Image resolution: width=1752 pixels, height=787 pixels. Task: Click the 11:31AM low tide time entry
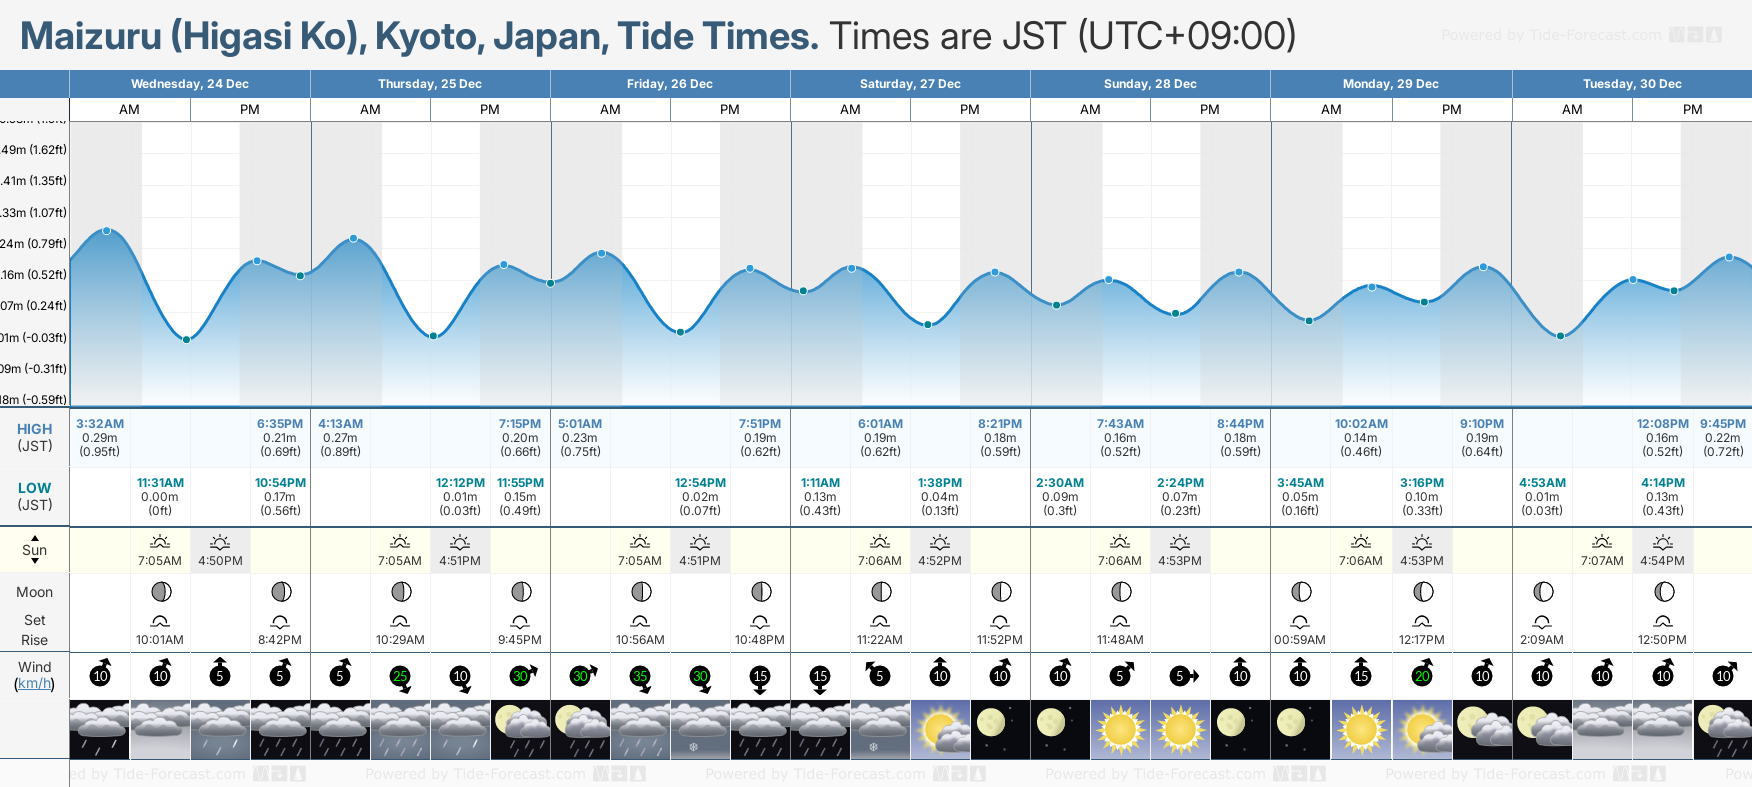(x=160, y=483)
